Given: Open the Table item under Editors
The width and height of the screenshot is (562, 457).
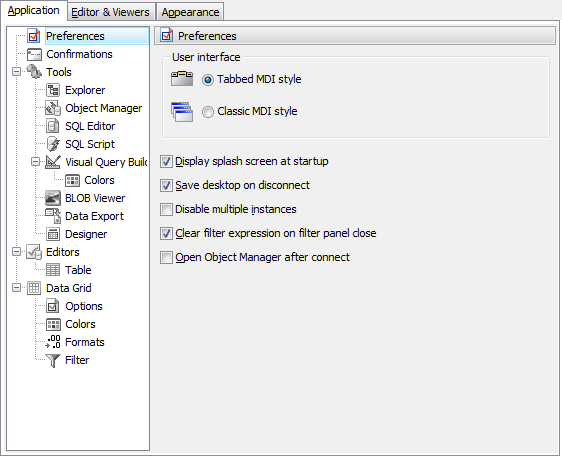Looking at the screenshot, I should tap(78, 270).
